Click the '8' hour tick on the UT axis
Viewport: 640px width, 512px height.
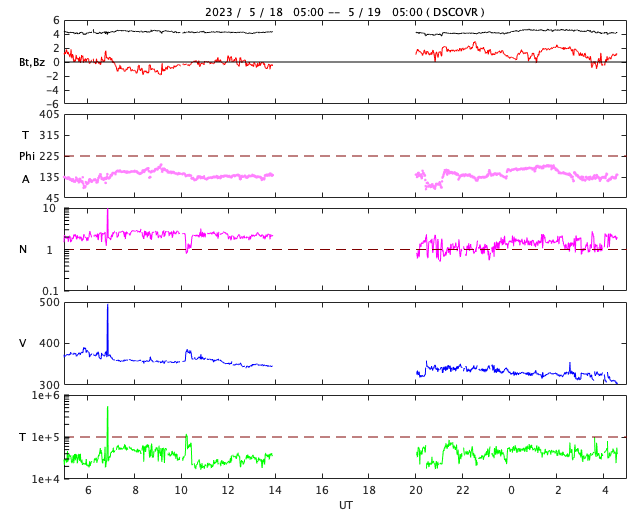(135, 490)
